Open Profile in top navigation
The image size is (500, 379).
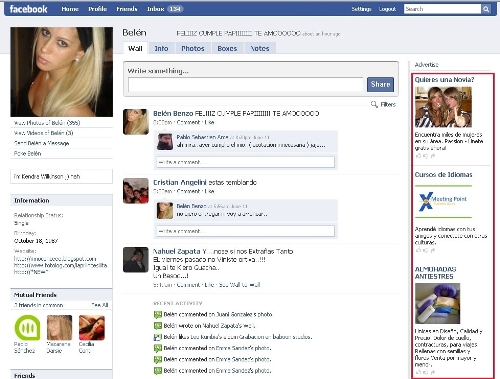pos(98,9)
